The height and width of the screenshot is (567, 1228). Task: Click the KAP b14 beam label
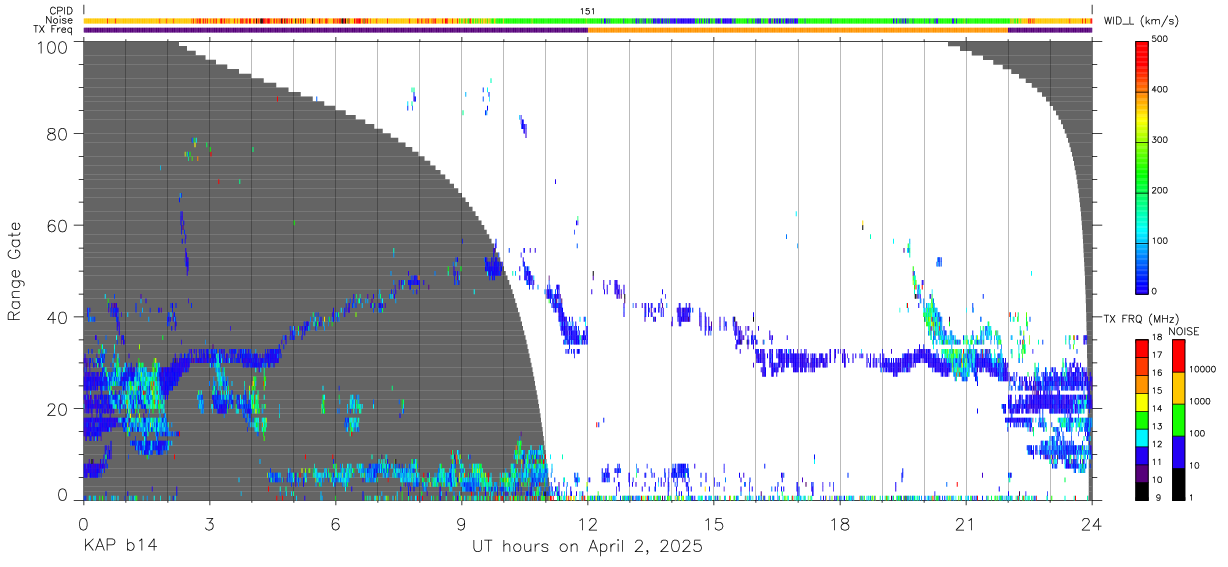119,547
